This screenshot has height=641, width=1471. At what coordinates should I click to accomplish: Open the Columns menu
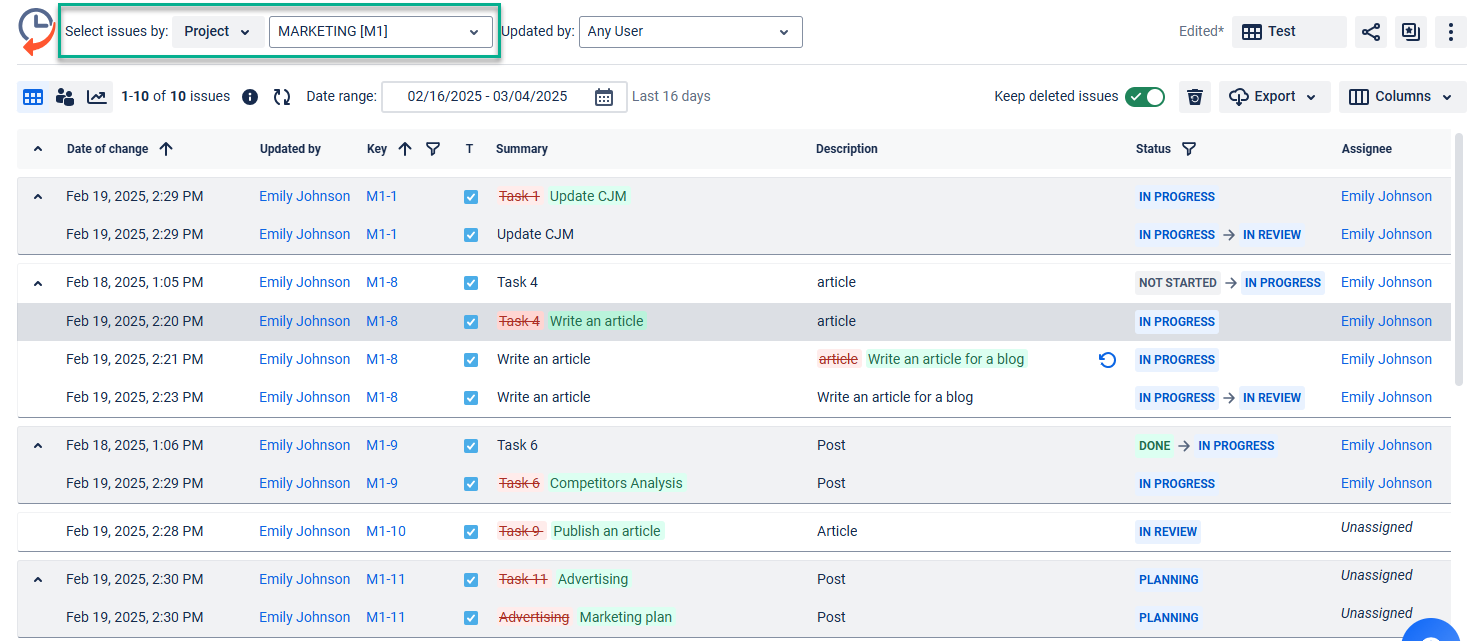[1401, 97]
